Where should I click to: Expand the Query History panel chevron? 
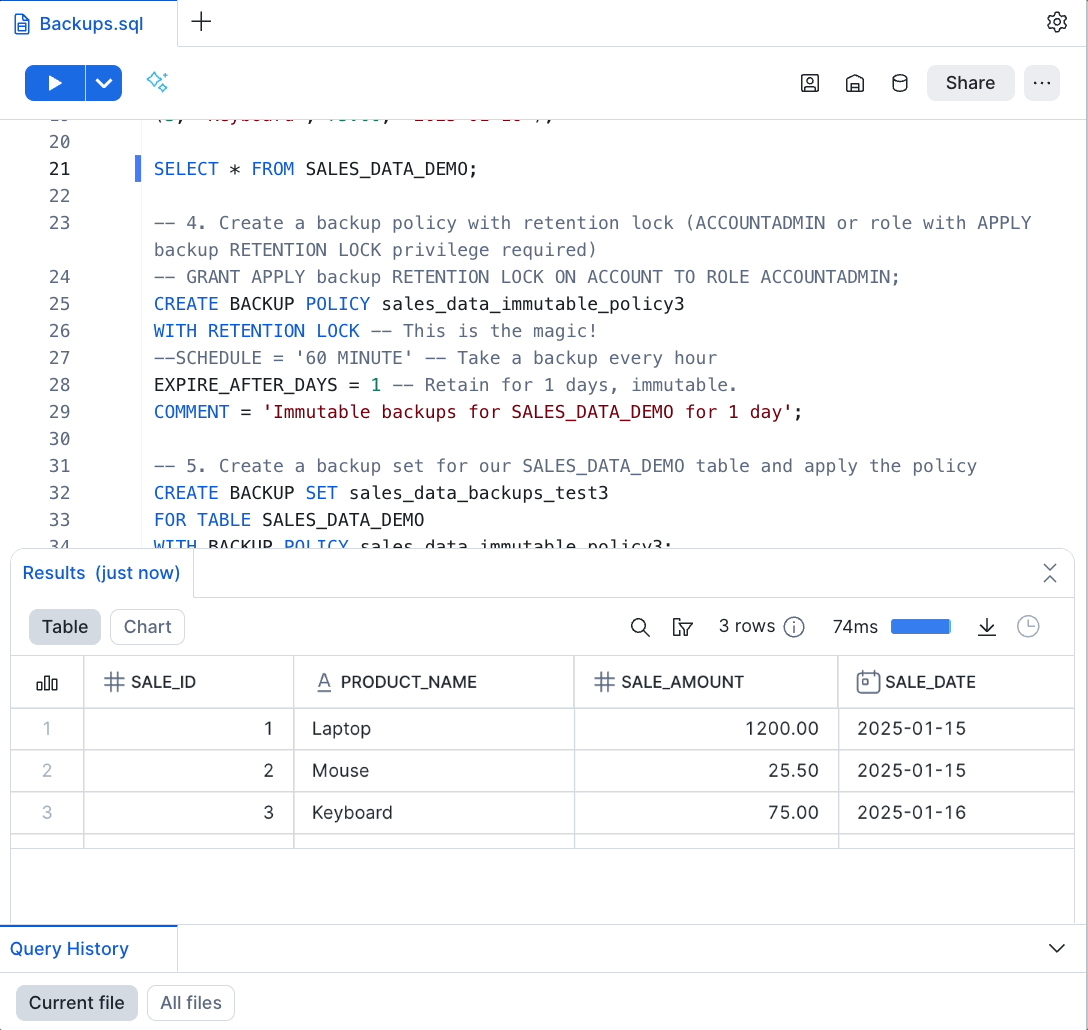[1057, 948]
